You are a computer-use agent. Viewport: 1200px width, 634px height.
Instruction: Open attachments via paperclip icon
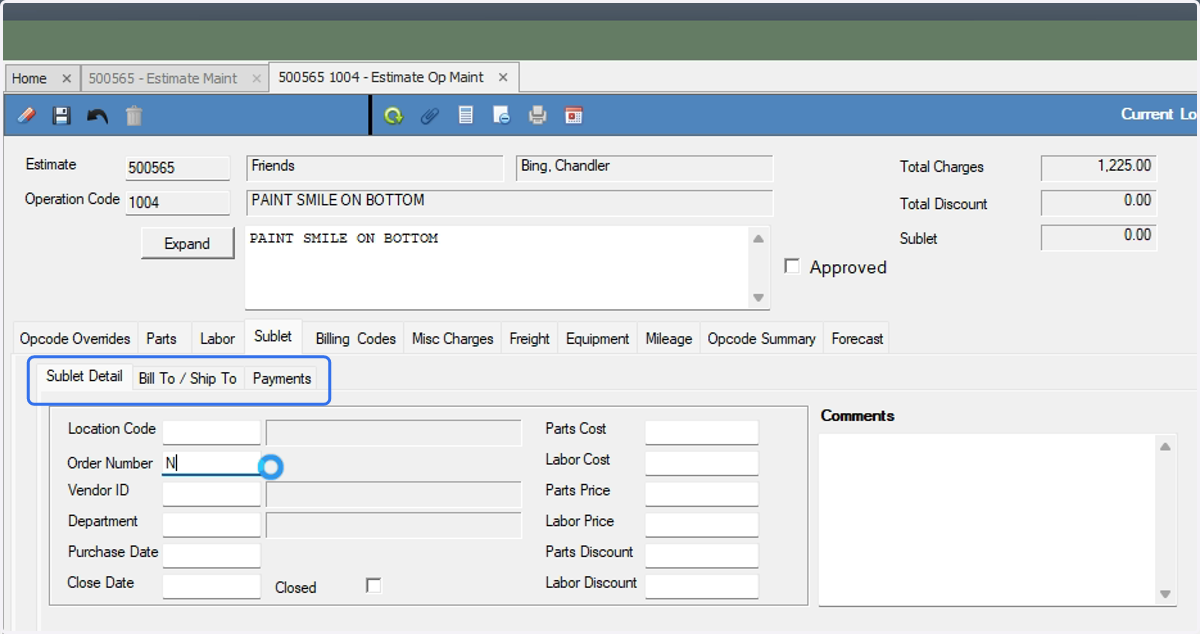pos(429,116)
